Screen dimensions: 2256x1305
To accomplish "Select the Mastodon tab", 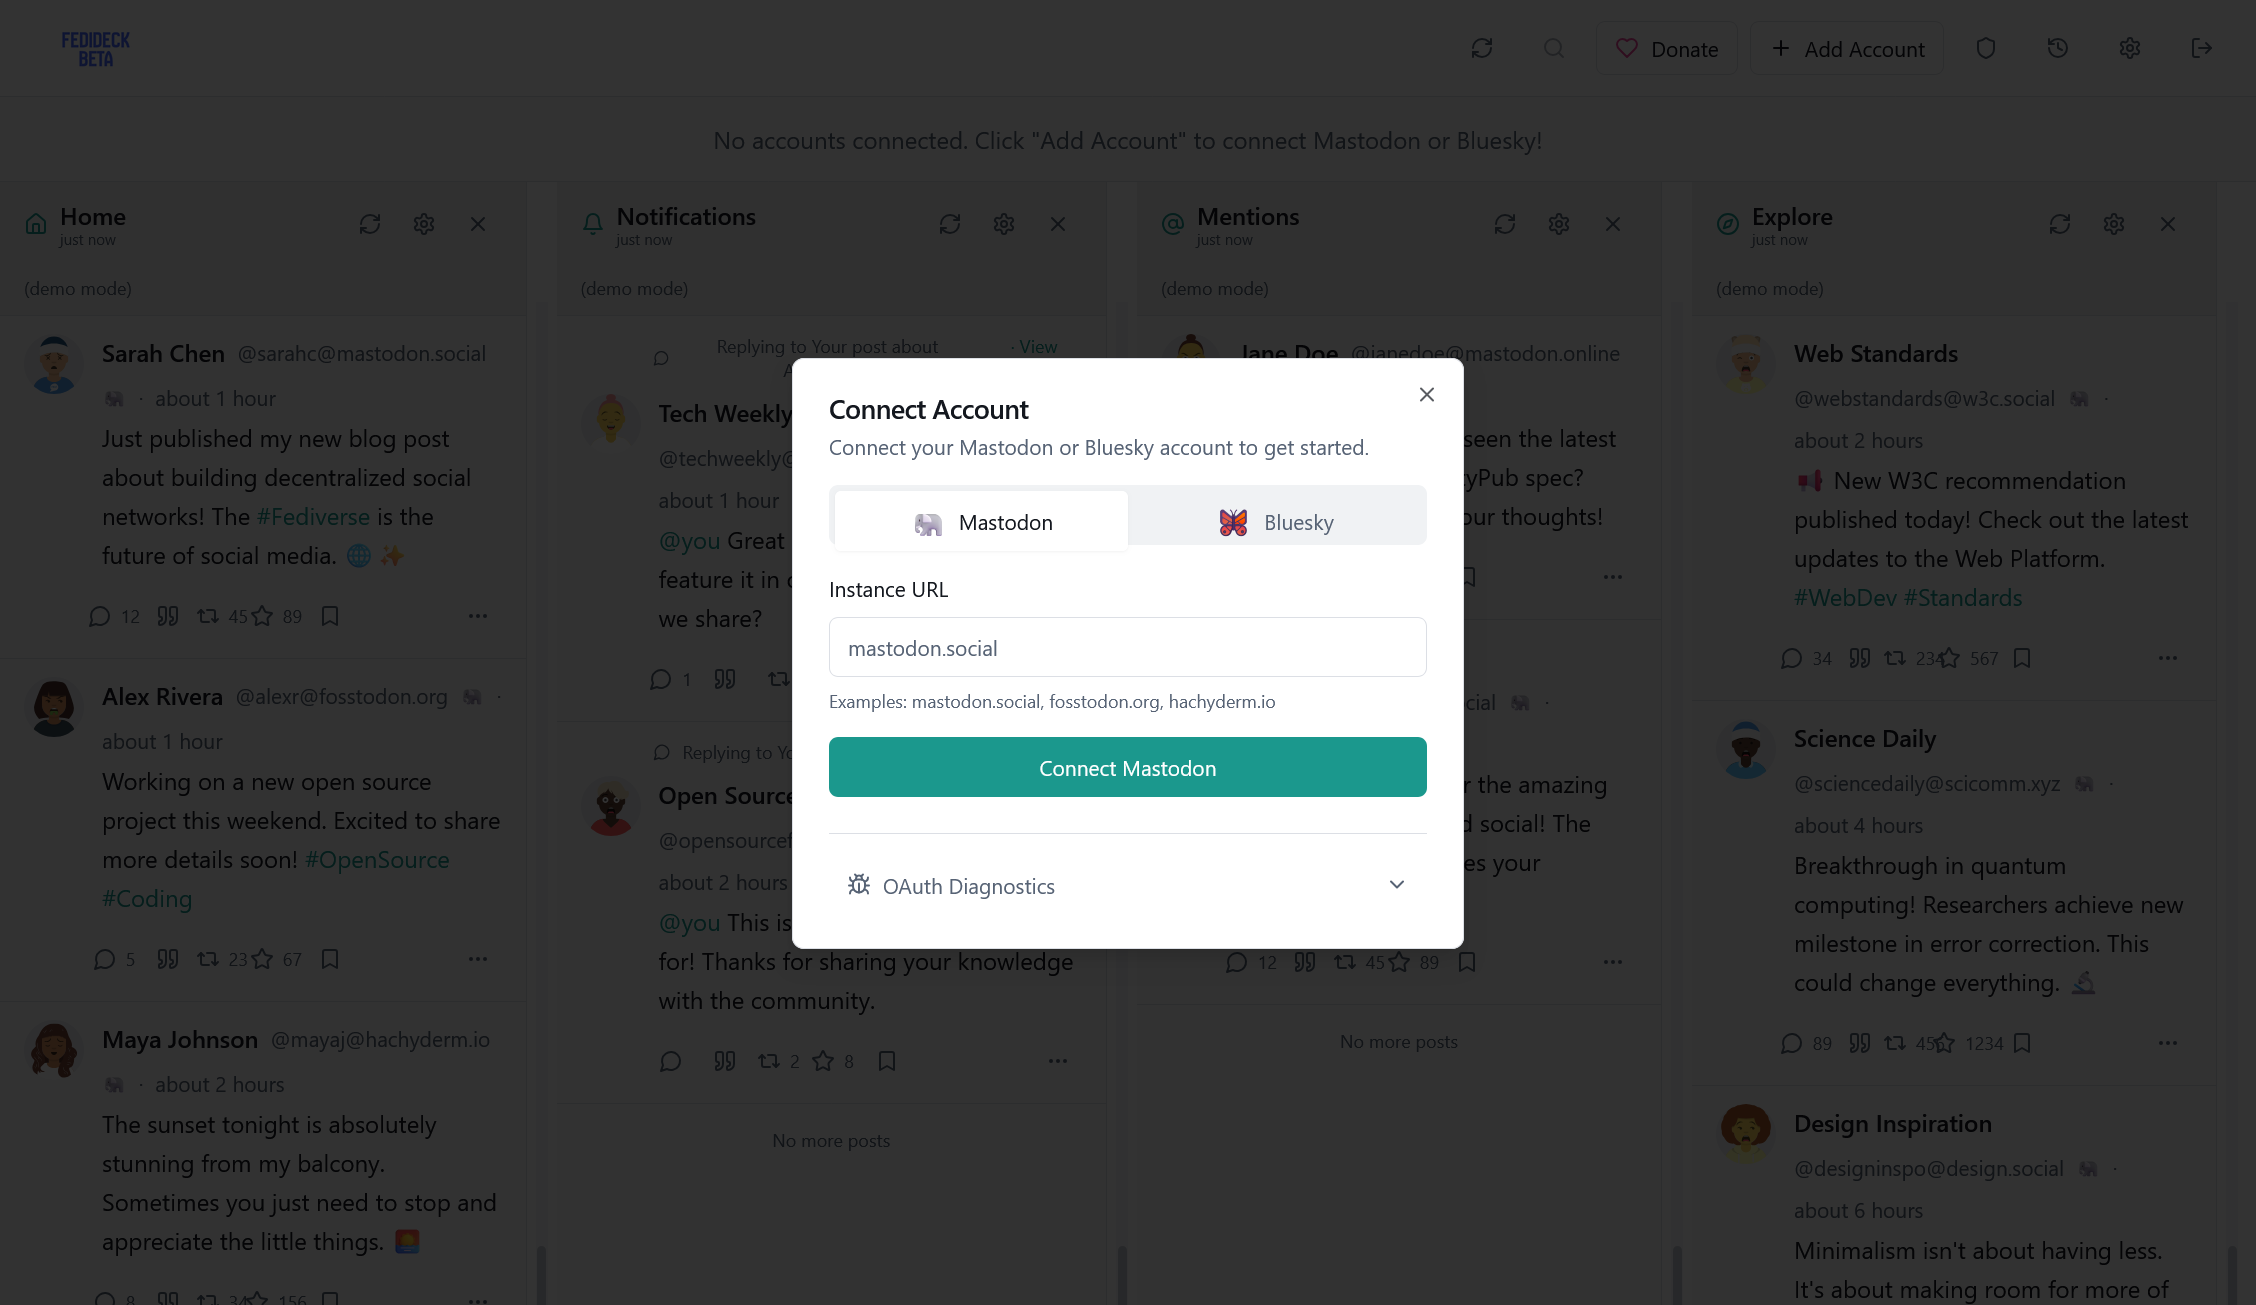I will point(982,522).
